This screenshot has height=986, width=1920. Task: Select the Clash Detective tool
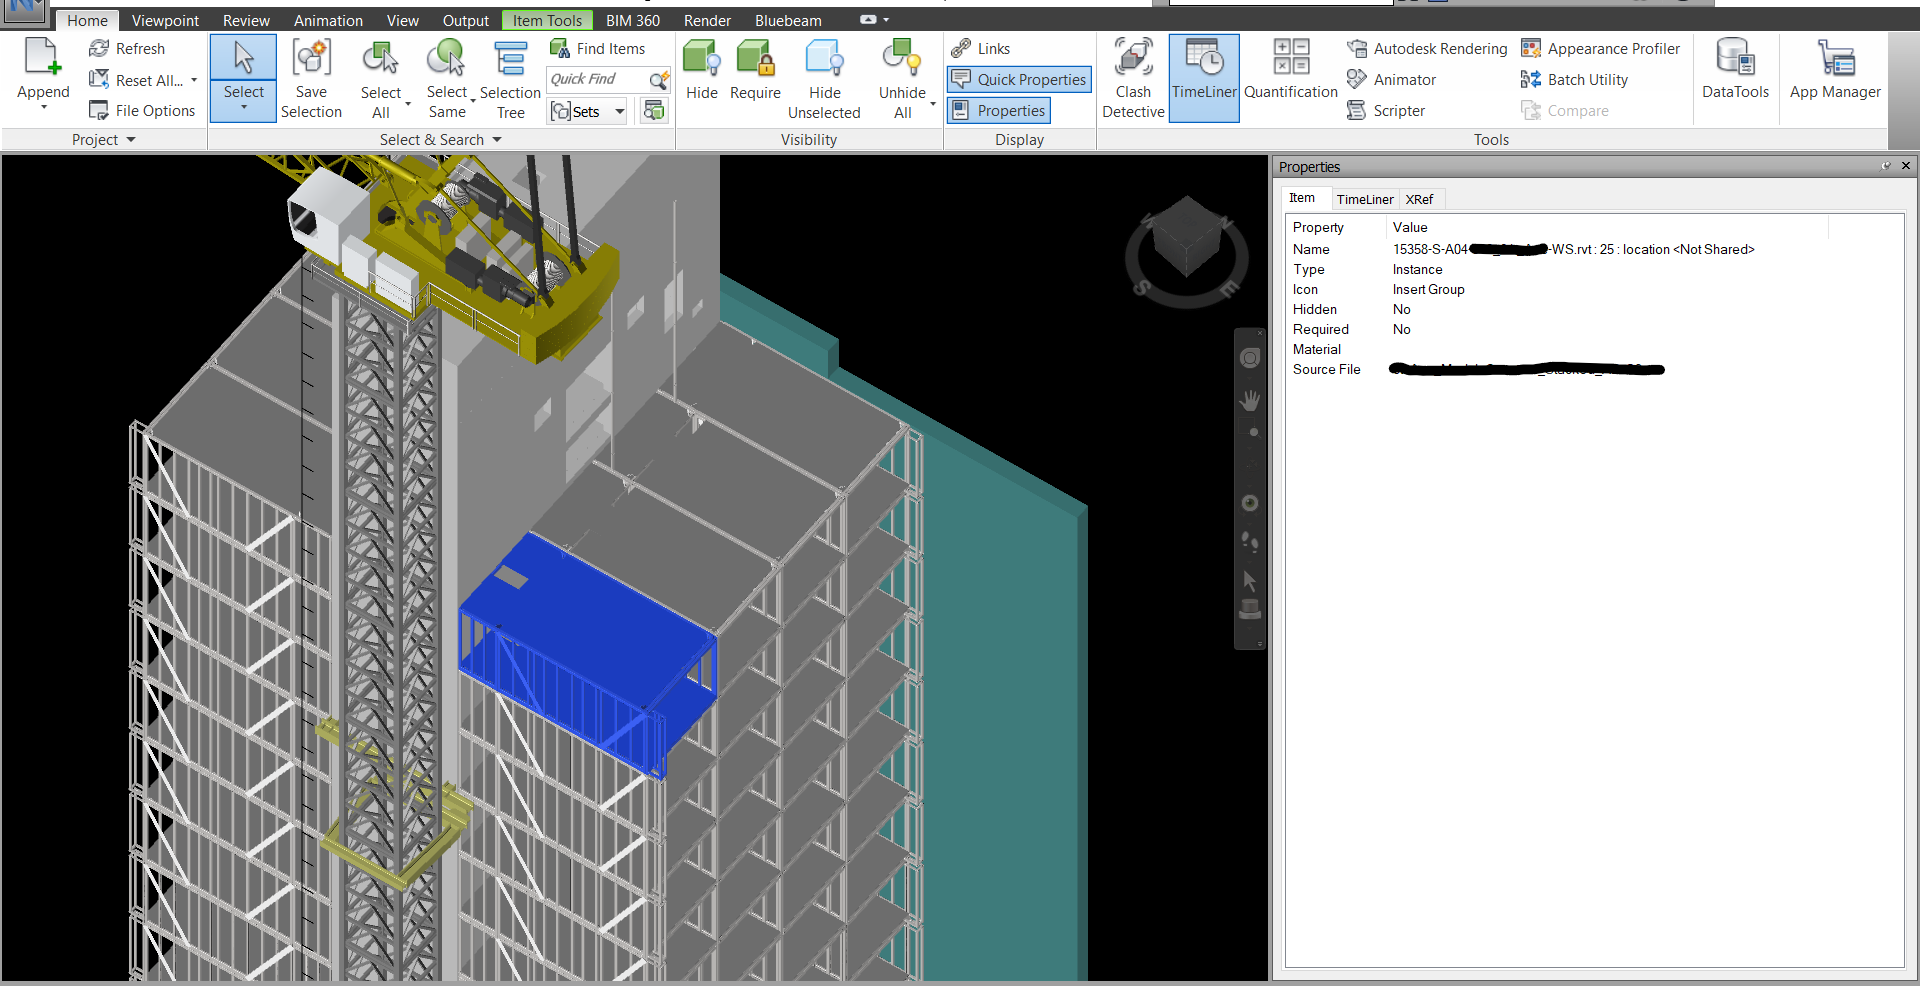click(x=1133, y=78)
